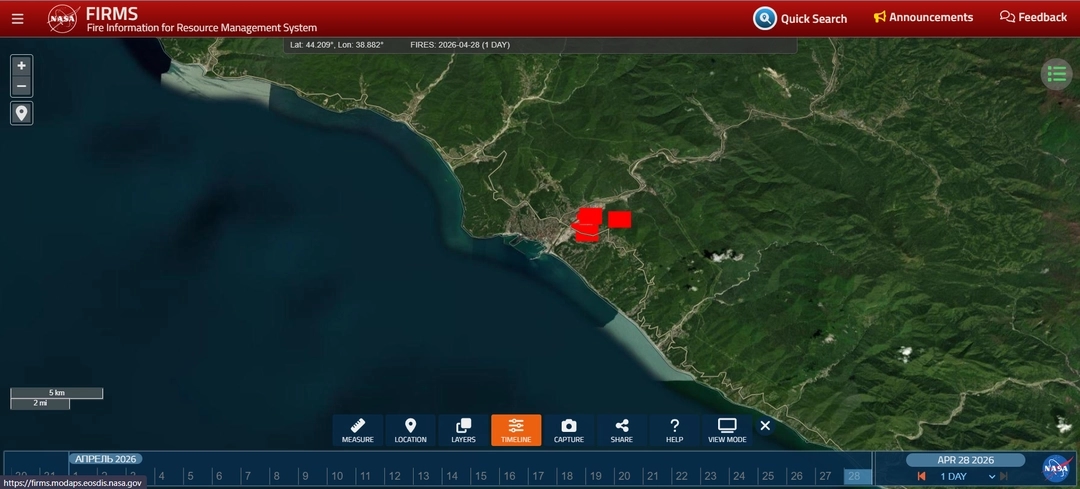Expand the 1 DAY range dropdown

[x=992, y=477]
